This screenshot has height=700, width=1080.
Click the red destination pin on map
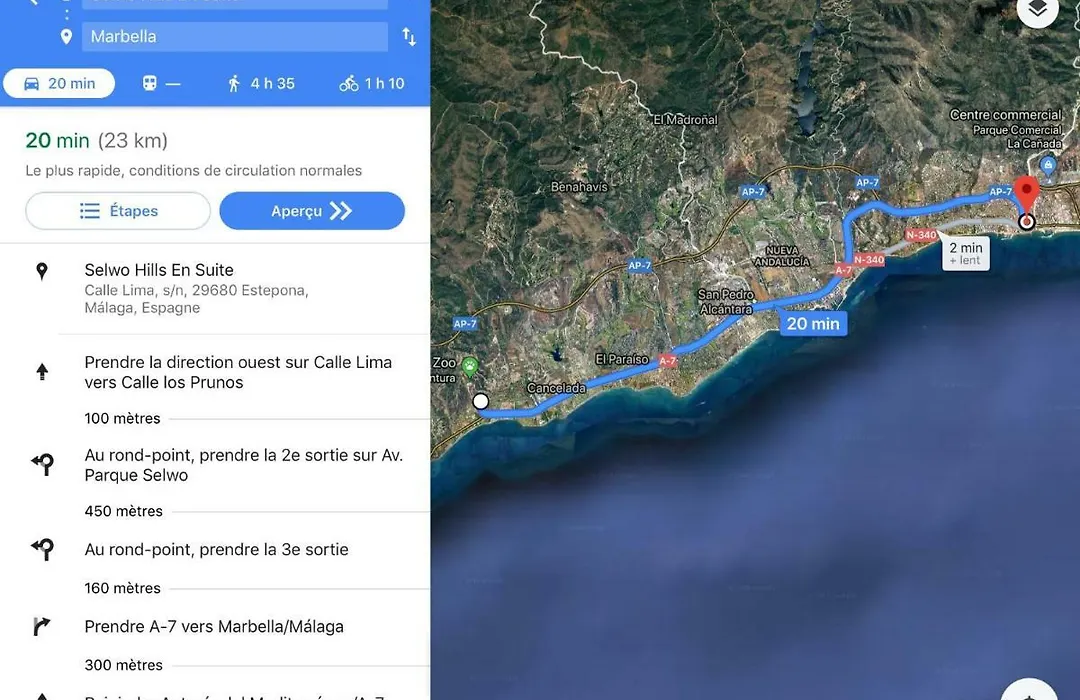(1027, 192)
